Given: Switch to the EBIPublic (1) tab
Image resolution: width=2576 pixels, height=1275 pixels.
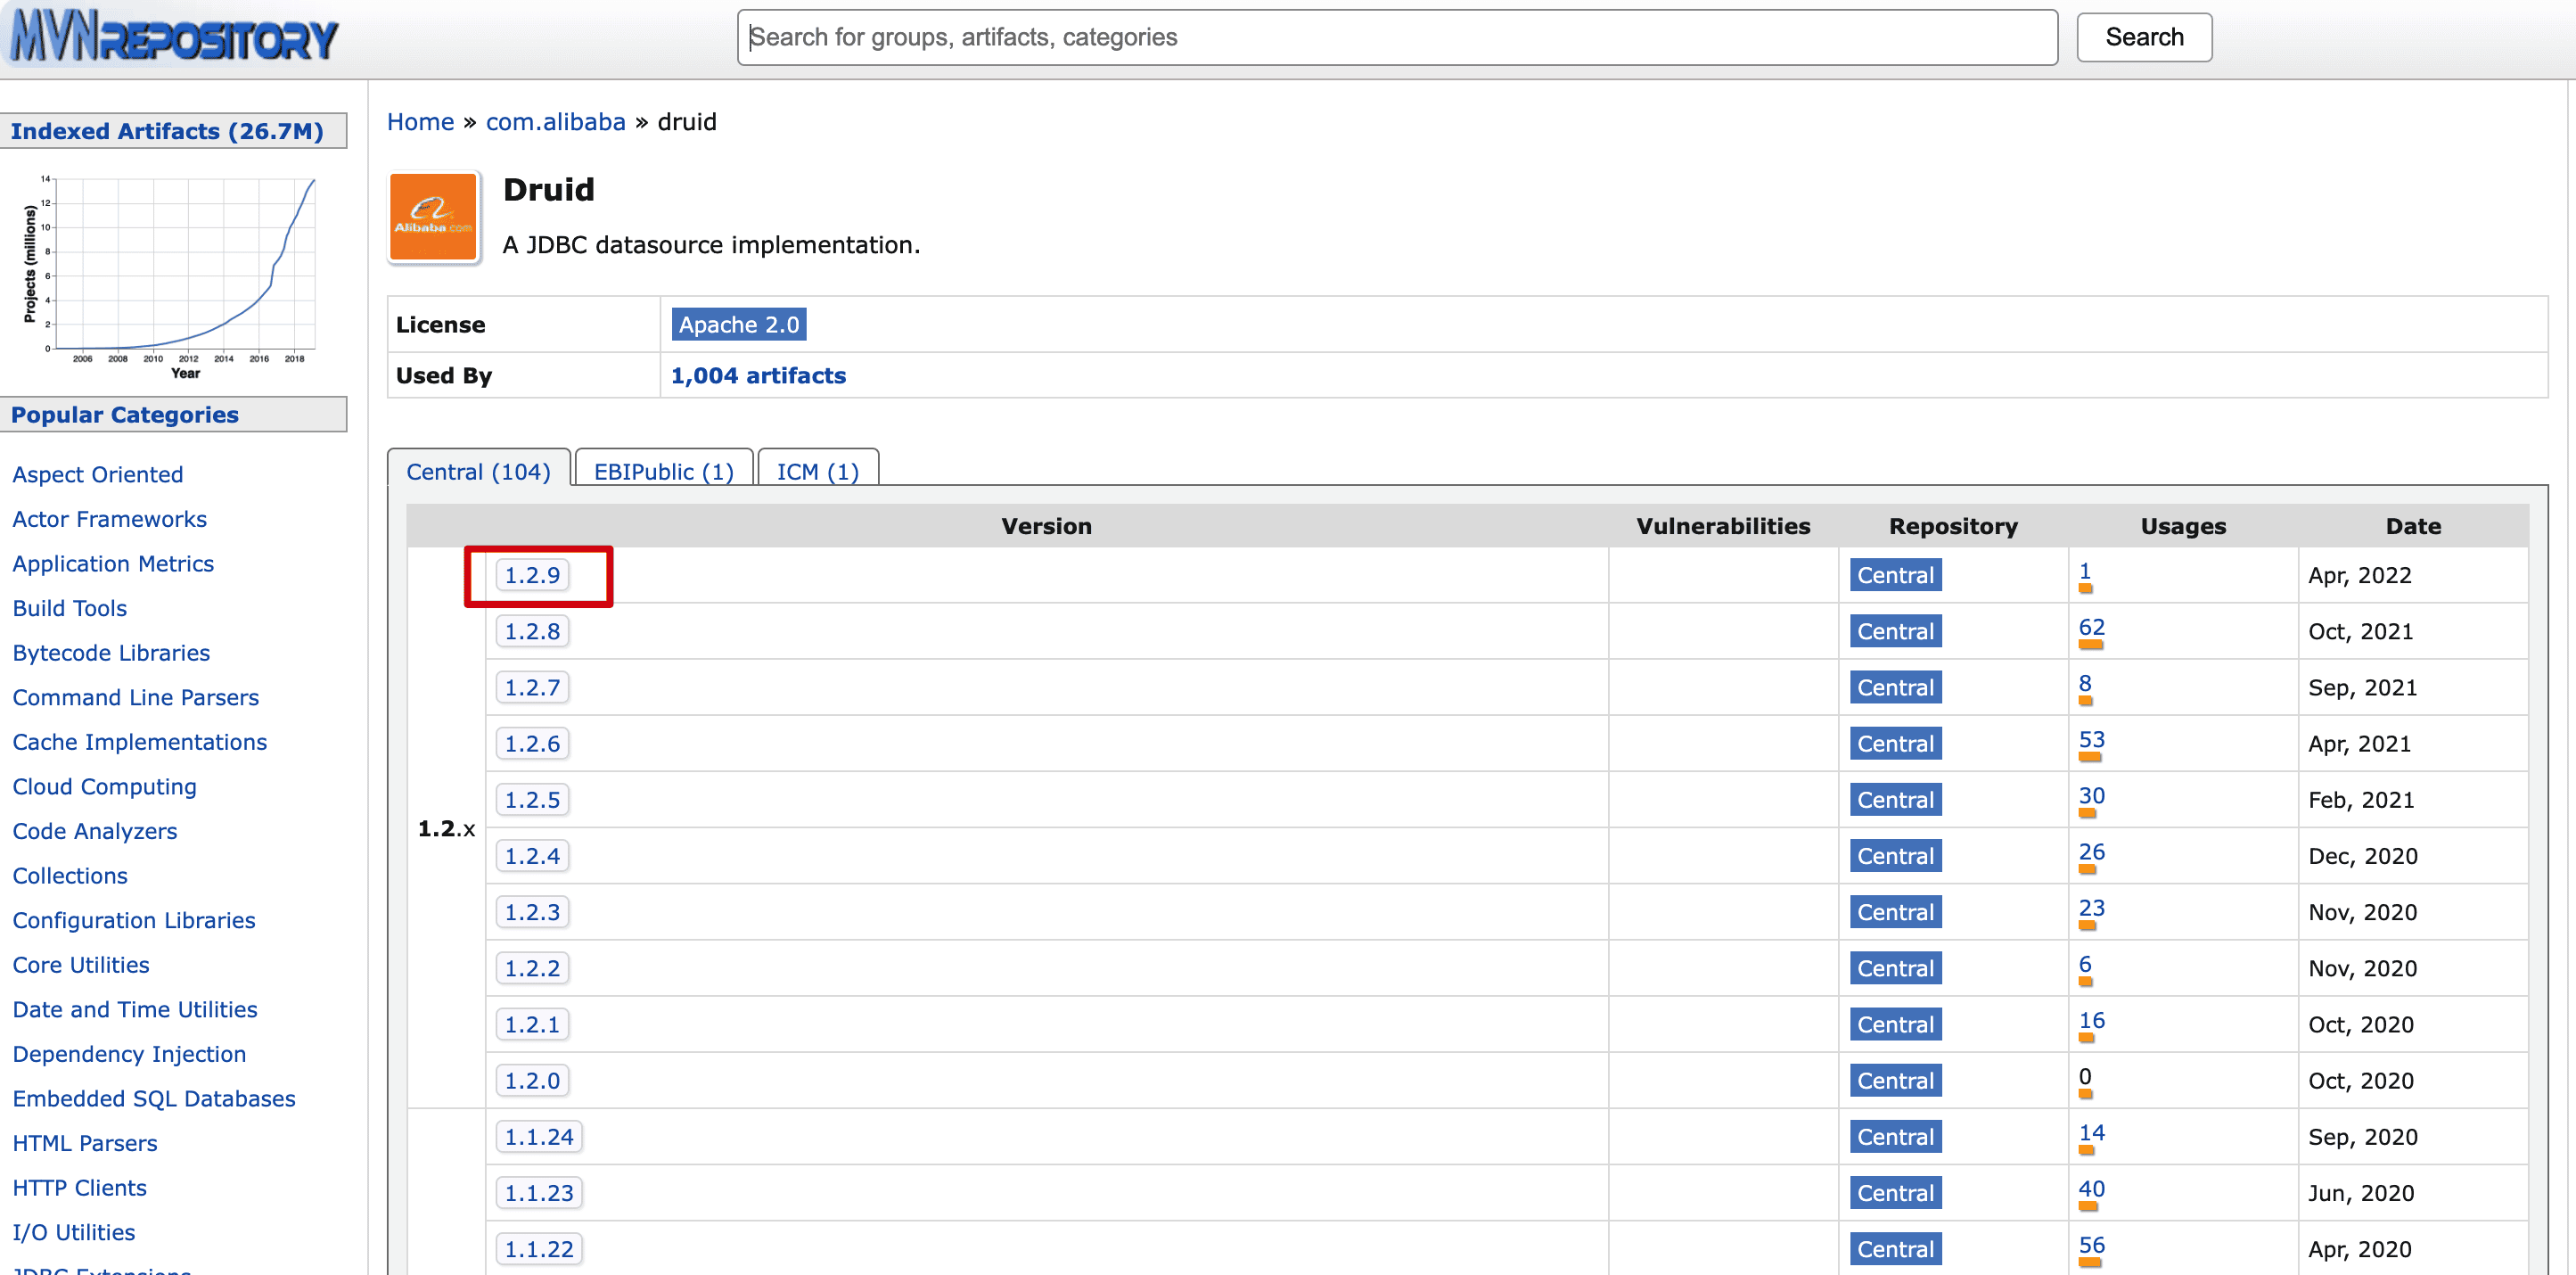Looking at the screenshot, I should click(x=663, y=471).
